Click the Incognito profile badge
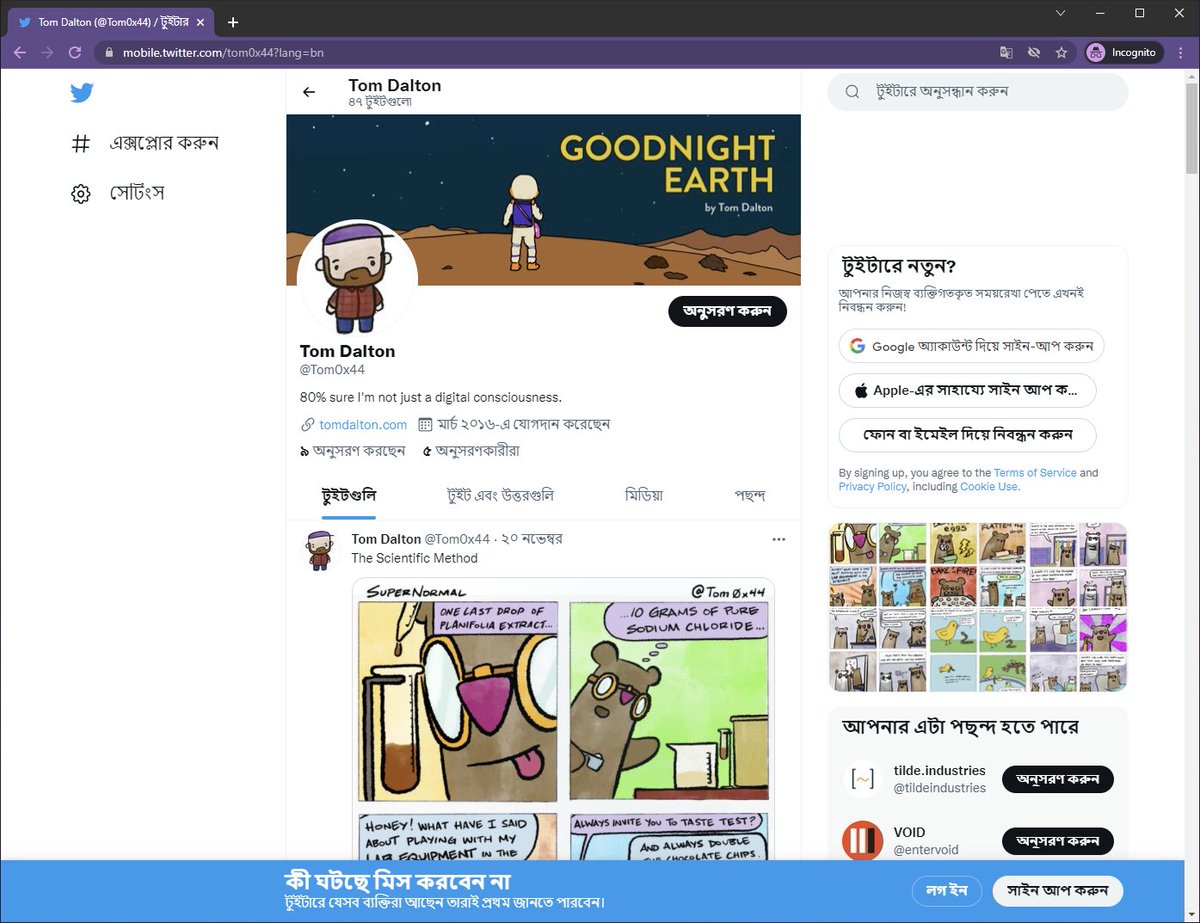1200x923 pixels. (1124, 52)
